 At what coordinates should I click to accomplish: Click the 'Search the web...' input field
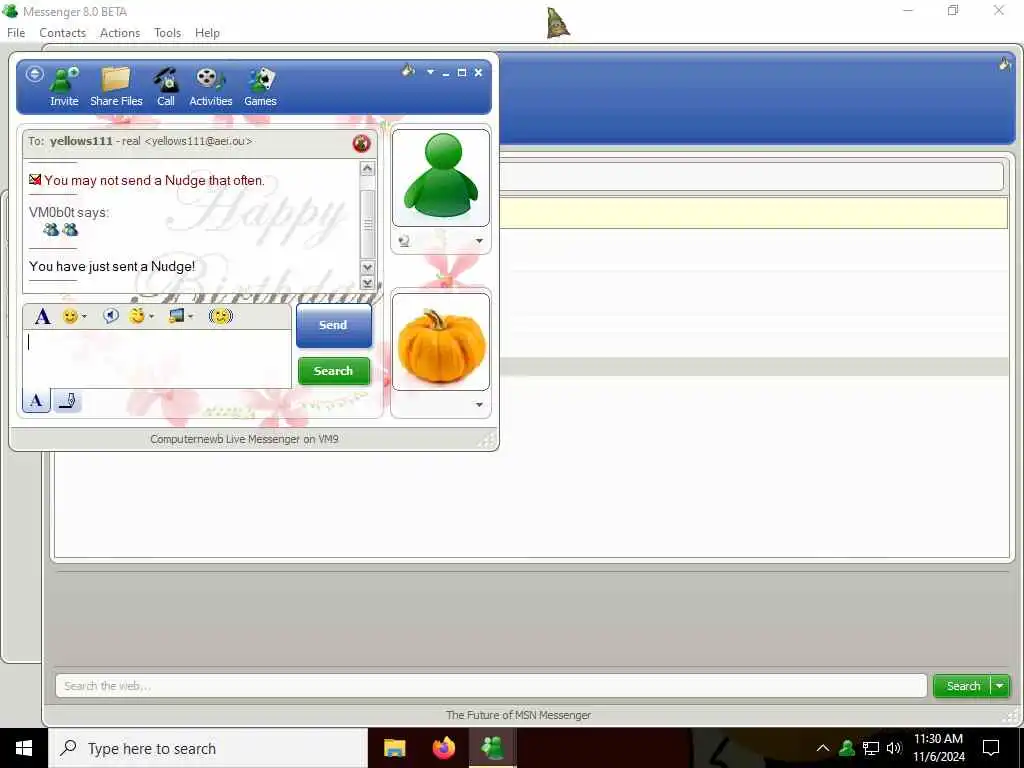[x=491, y=686]
